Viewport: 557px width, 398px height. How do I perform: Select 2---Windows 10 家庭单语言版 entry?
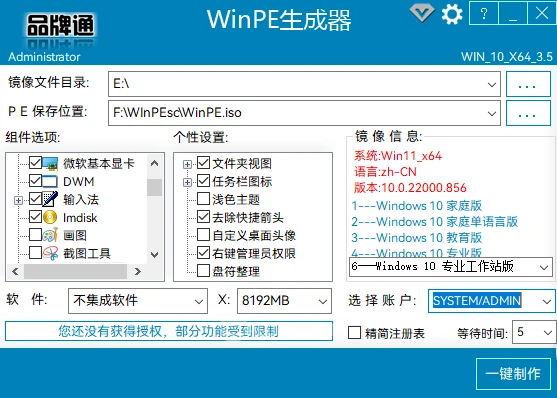click(x=434, y=221)
